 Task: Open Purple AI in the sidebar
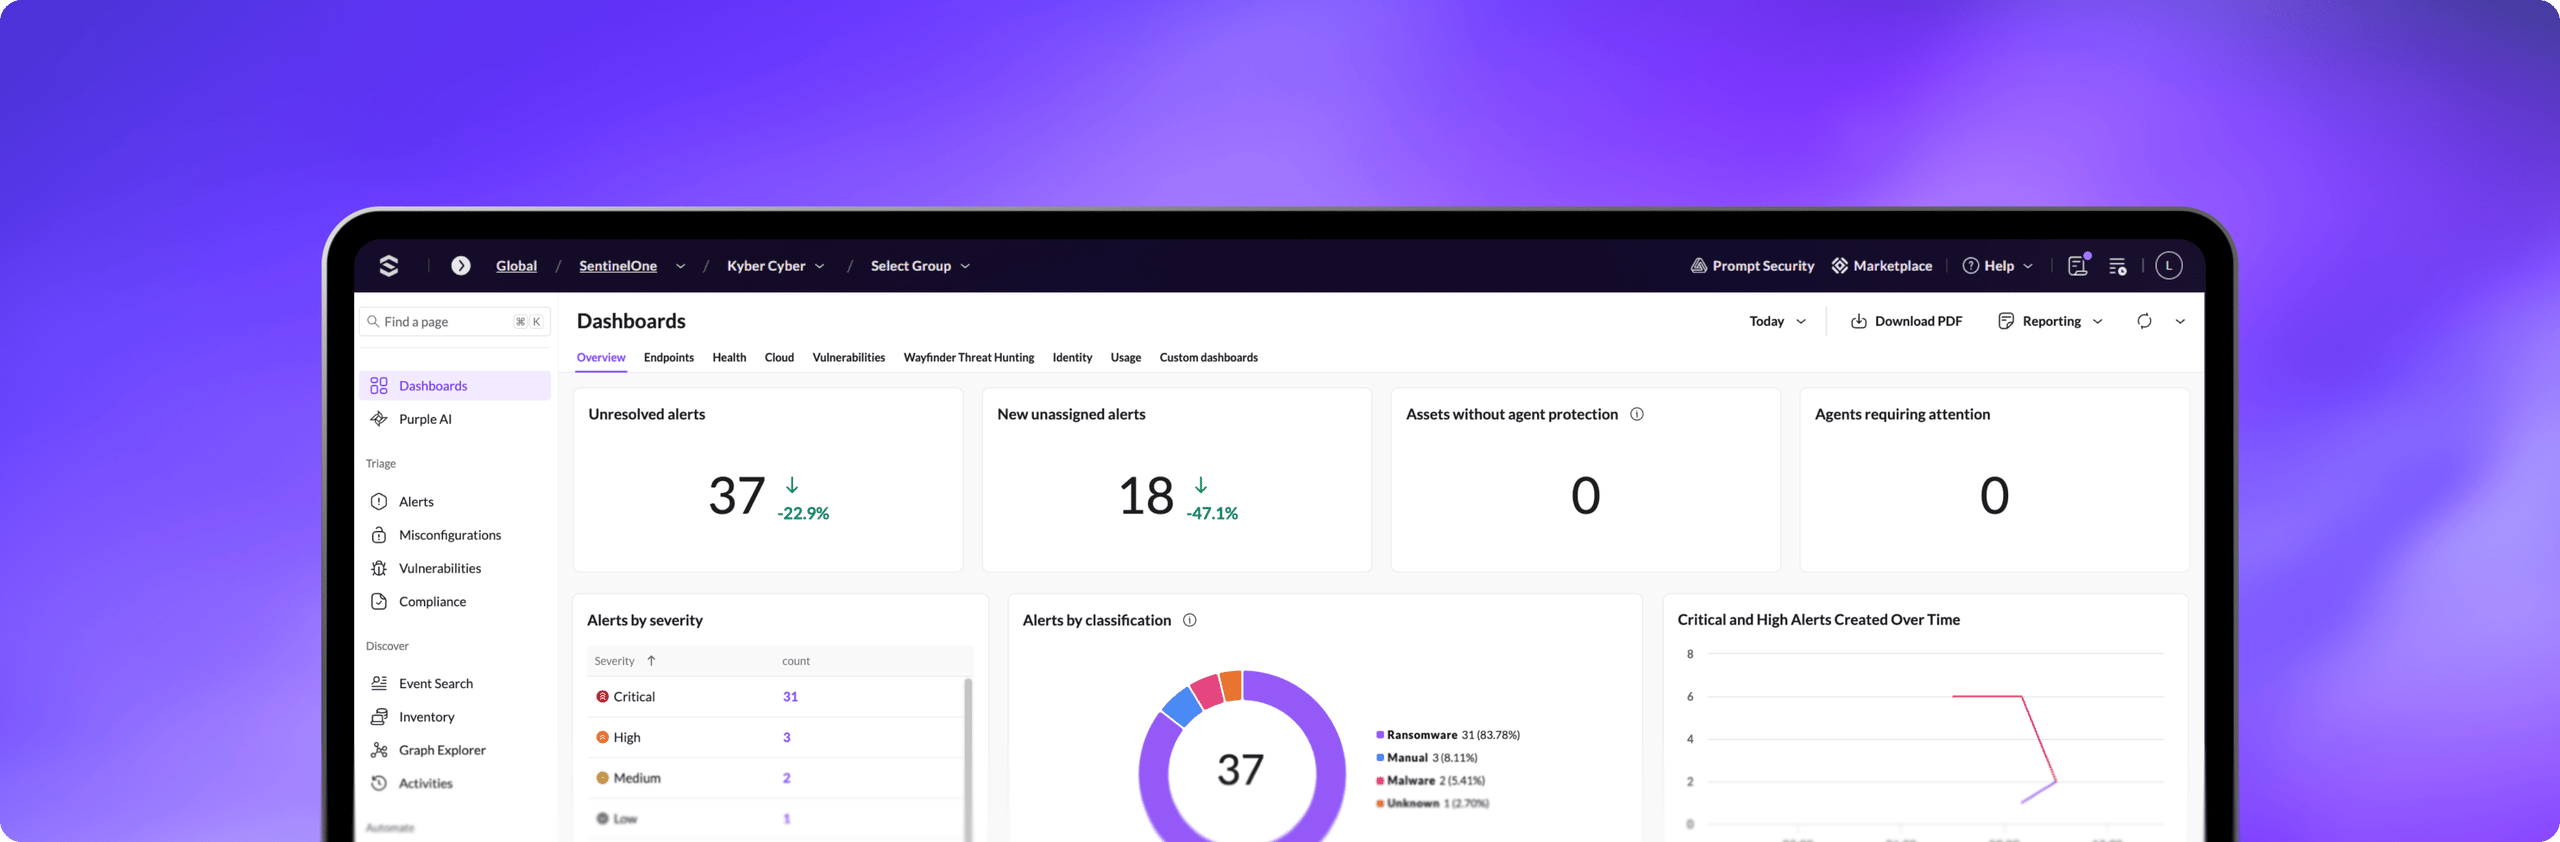click(455, 419)
